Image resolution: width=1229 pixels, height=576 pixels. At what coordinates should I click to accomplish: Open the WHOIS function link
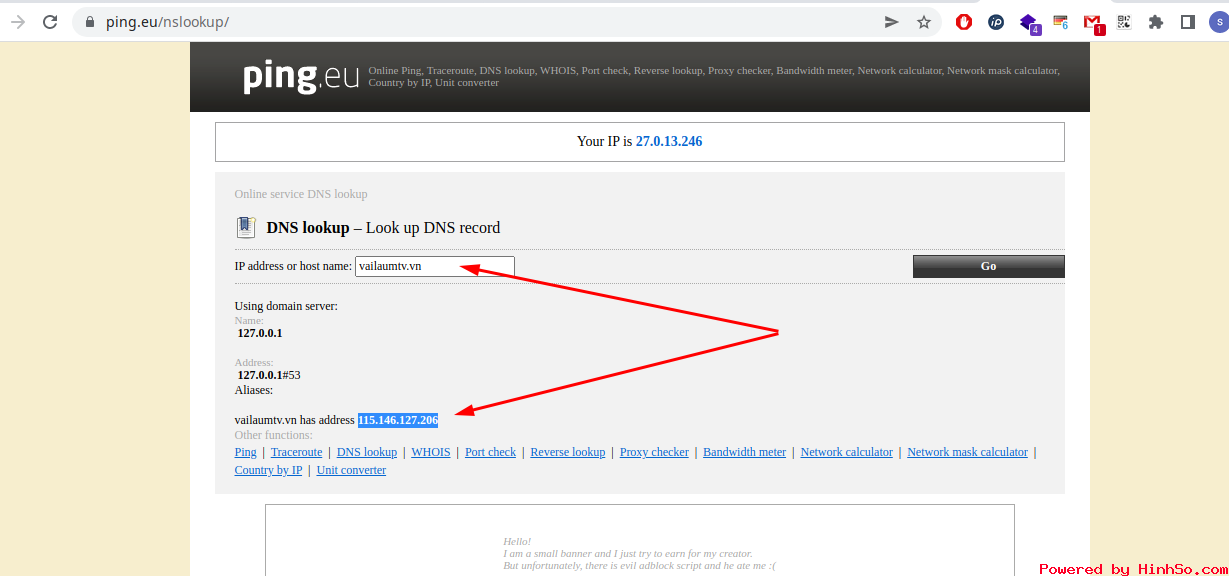431,452
